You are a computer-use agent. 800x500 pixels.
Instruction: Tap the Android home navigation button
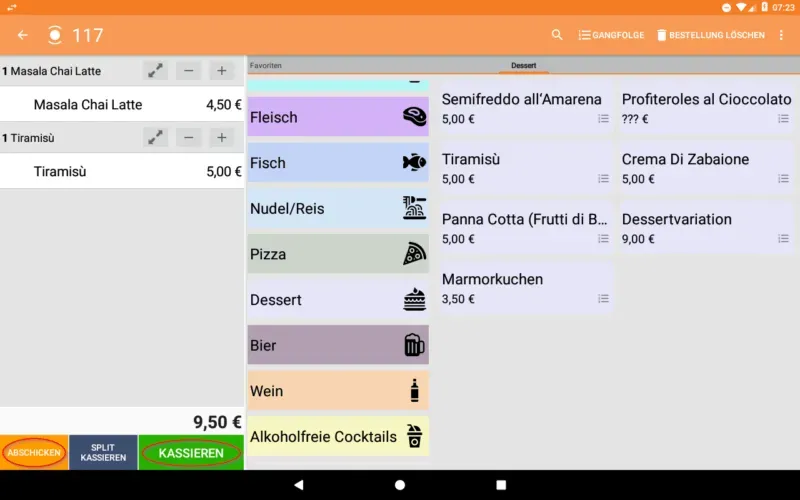point(400,485)
